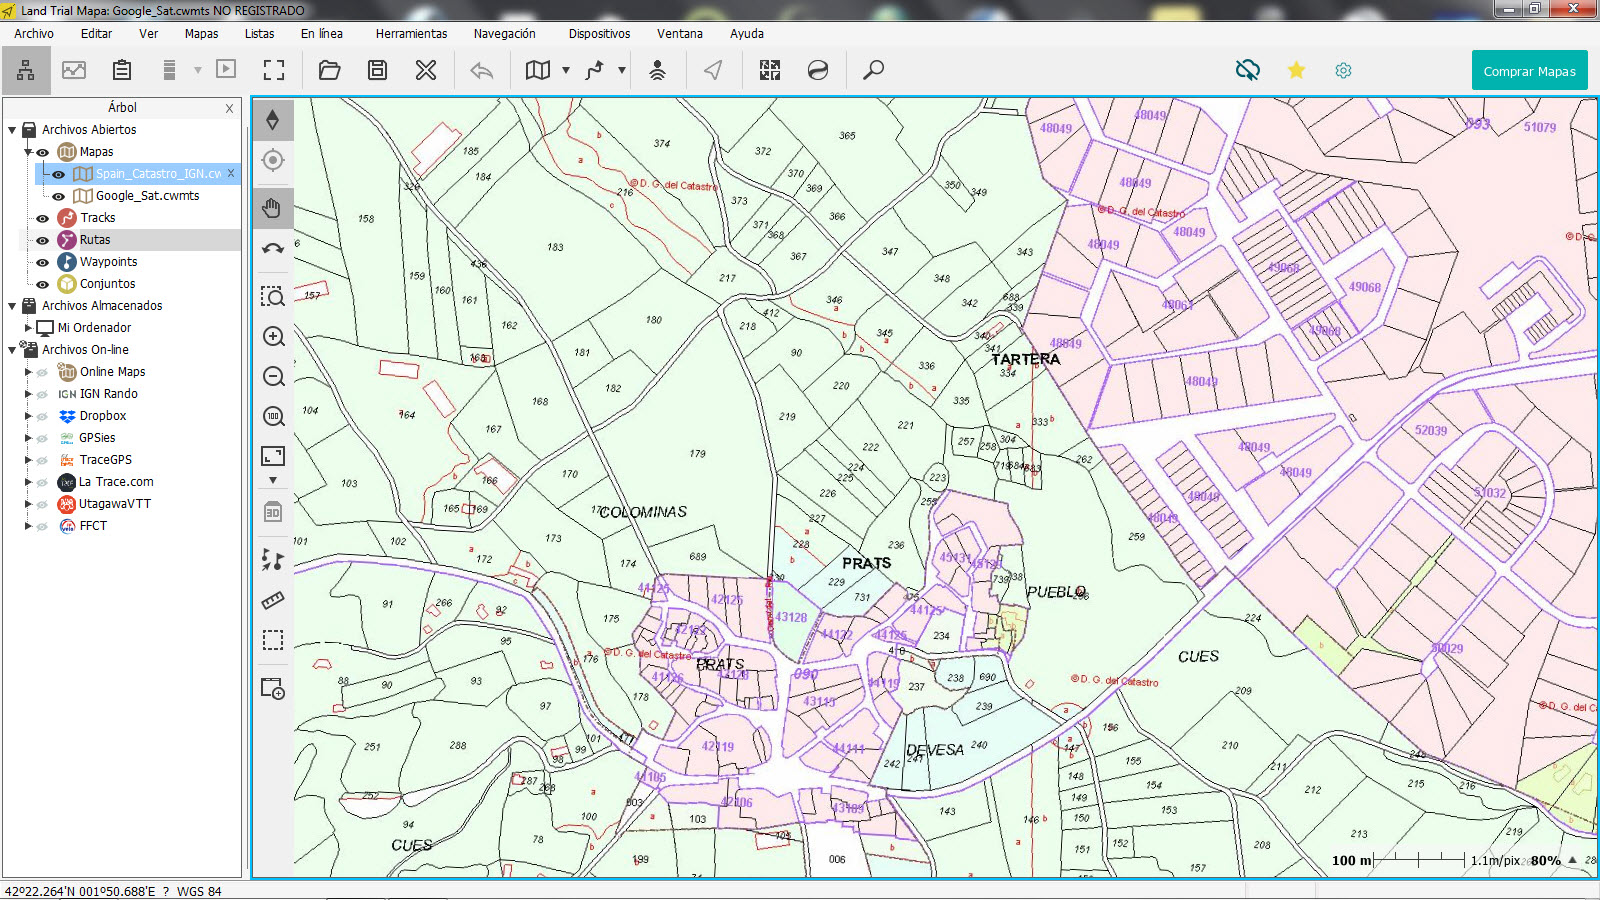
Task: Open the magnifier search tool
Action: coord(874,70)
